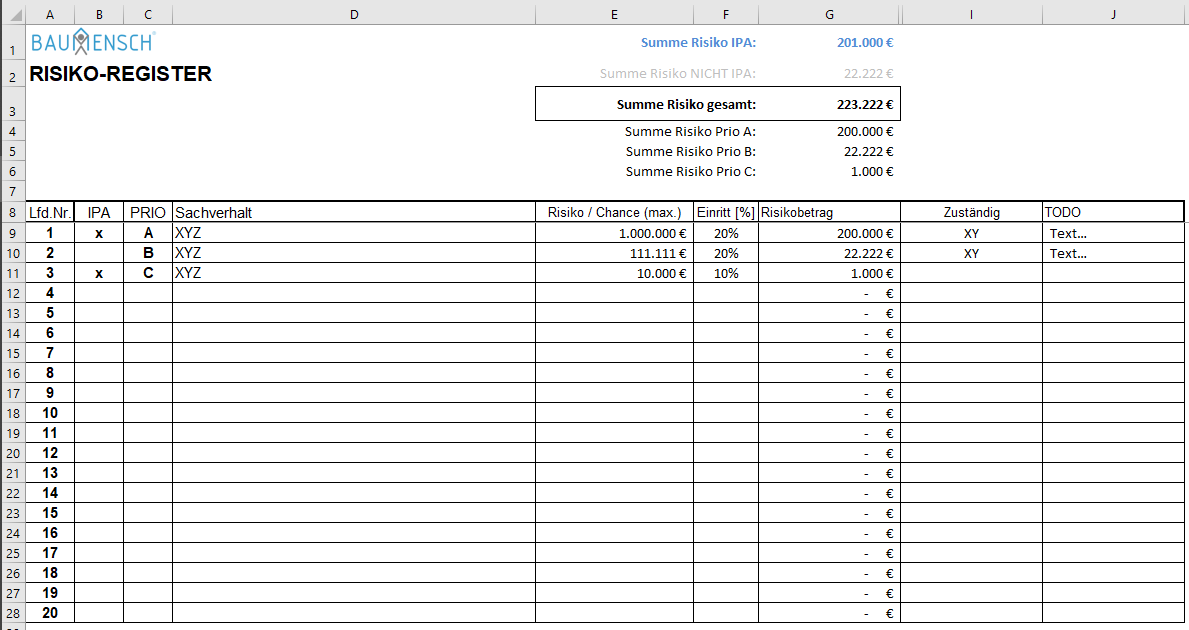Select the IPA mark 'x' for Lfd.Nr. 3
Viewport: 1189px width, 630px height.
pos(99,273)
